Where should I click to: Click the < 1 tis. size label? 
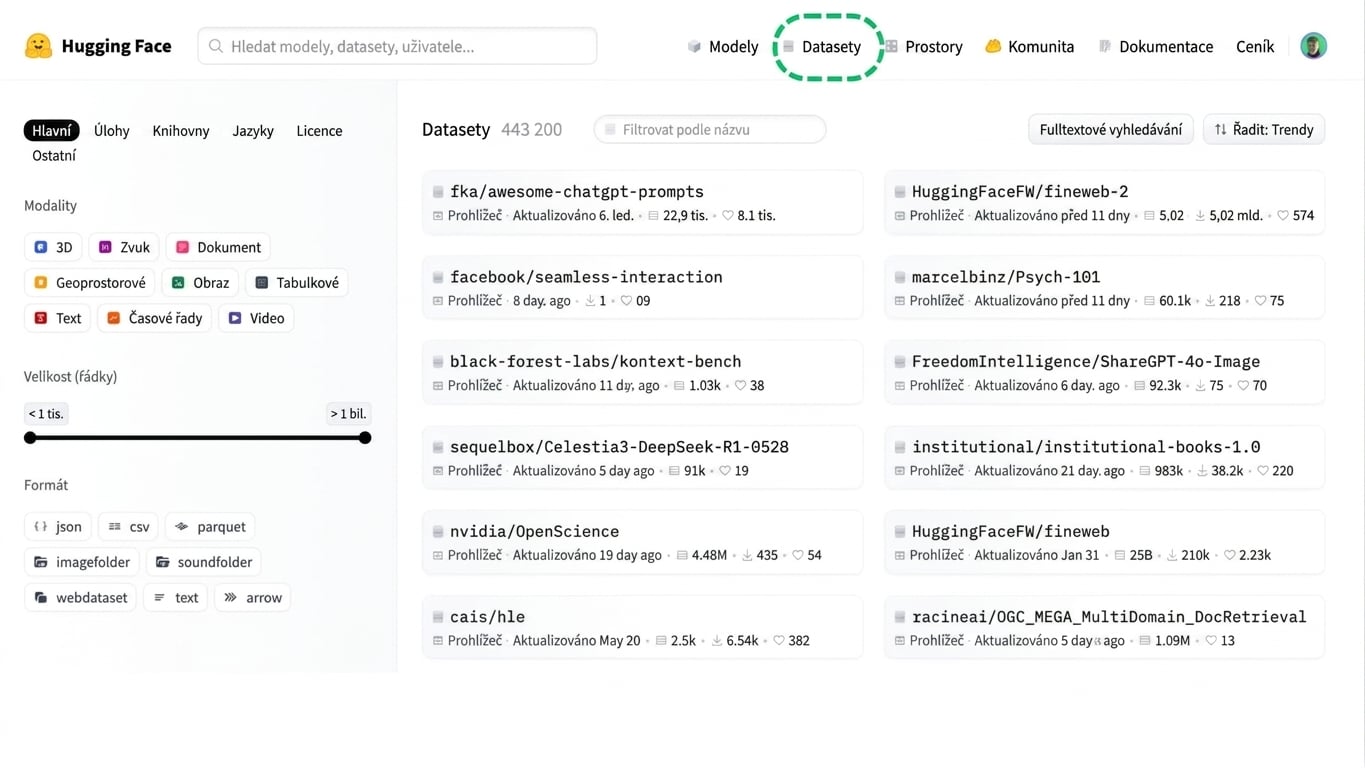coord(46,414)
